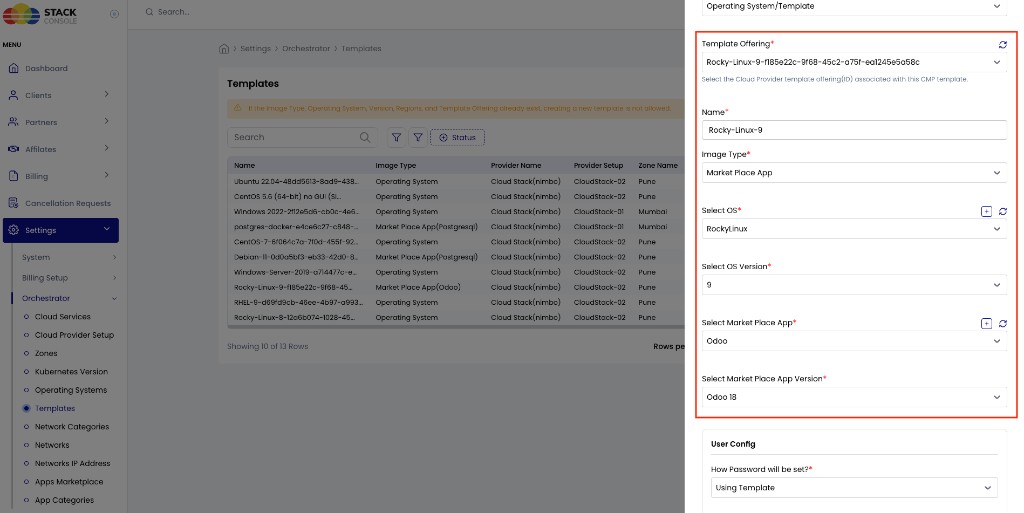Screen dimensions: 1024x513
Task: Go to Settings breadcrumb
Action: click(x=255, y=48)
